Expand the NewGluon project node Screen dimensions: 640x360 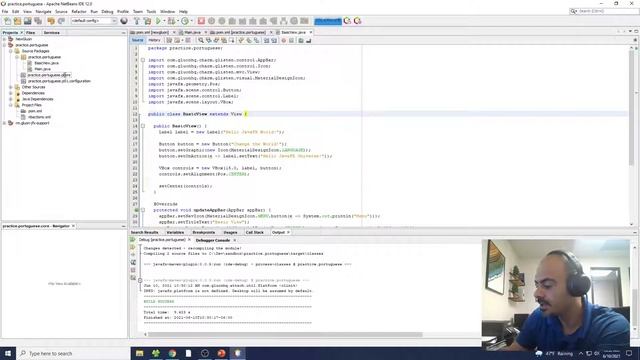point(4,39)
